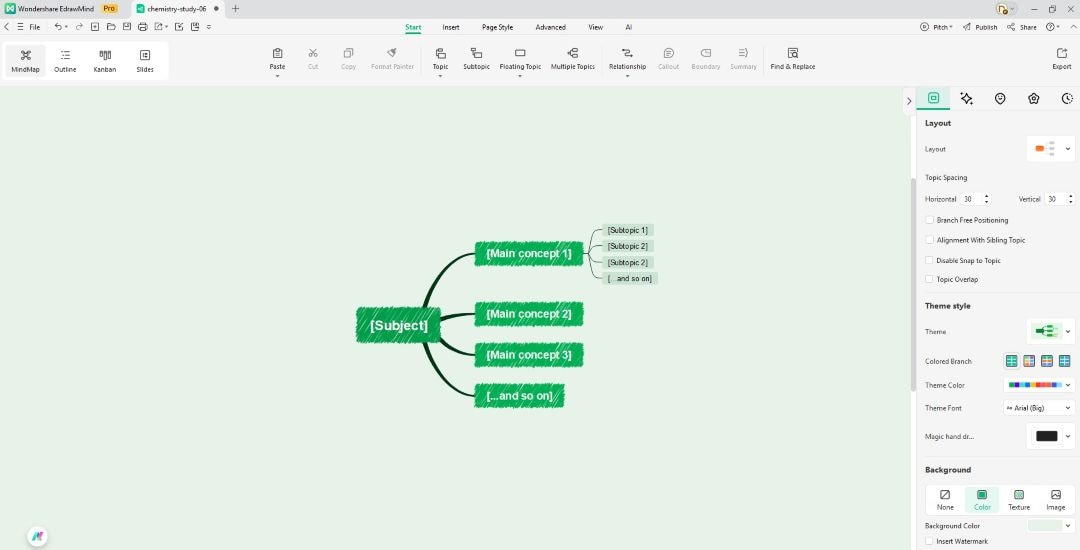Open the clipart flower-icon panel

coord(1033,98)
